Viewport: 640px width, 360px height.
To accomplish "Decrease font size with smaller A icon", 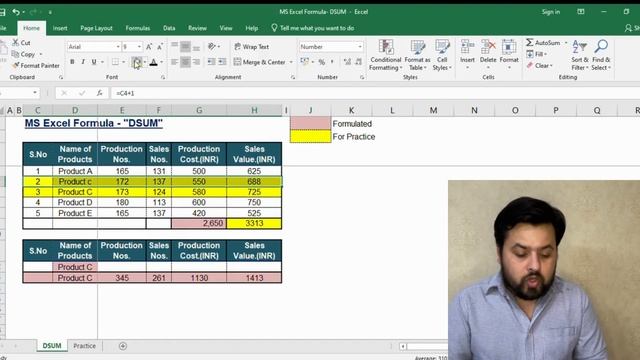I will coord(160,47).
